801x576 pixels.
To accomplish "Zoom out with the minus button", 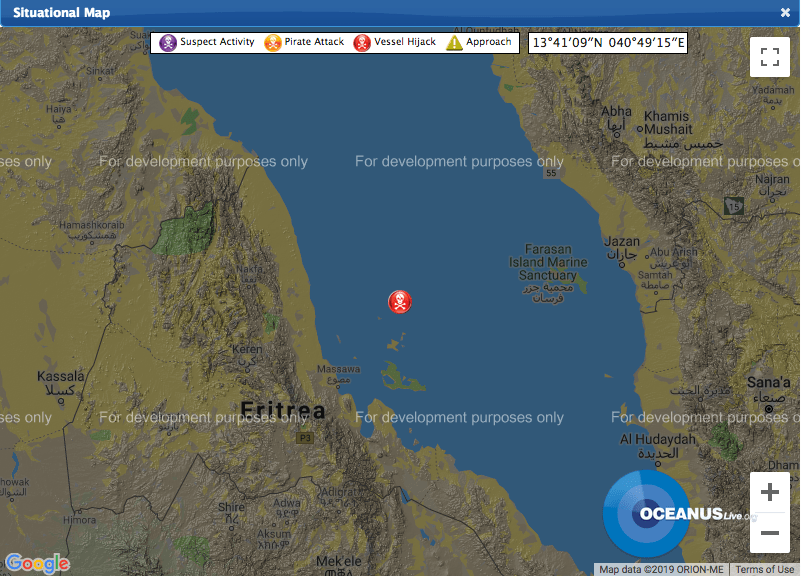I will 769,533.
